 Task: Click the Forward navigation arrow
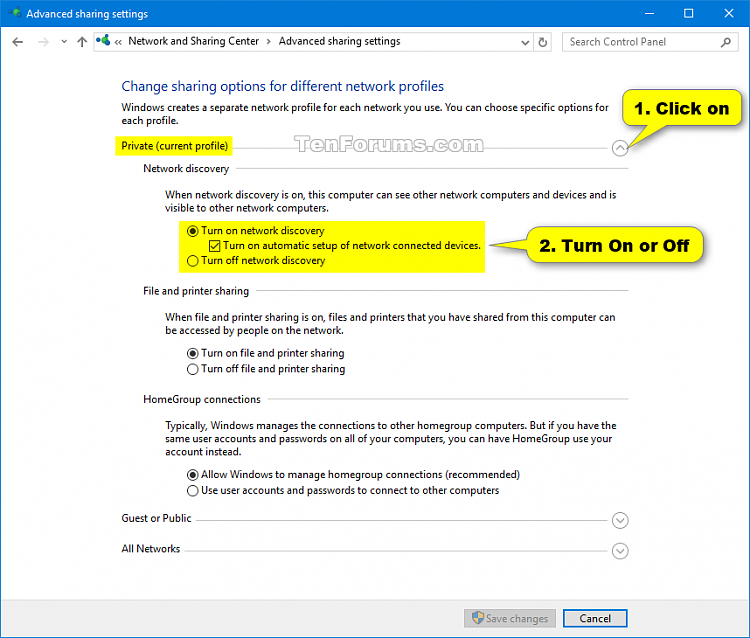point(44,42)
